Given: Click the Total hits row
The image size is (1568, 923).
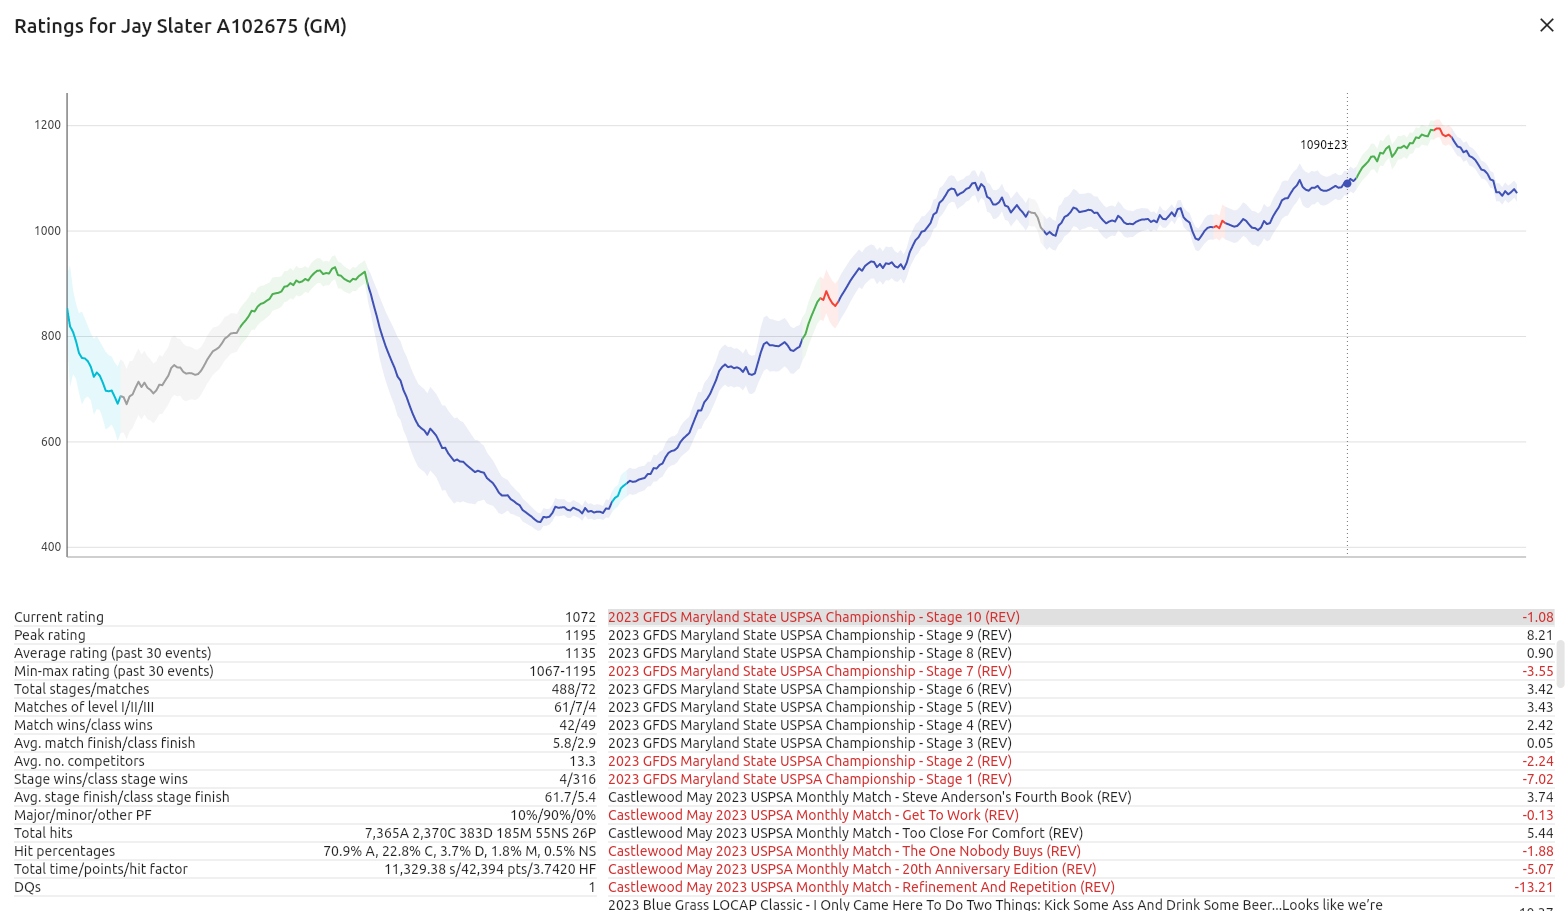Looking at the screenshot, I should [x=305, y=833].
